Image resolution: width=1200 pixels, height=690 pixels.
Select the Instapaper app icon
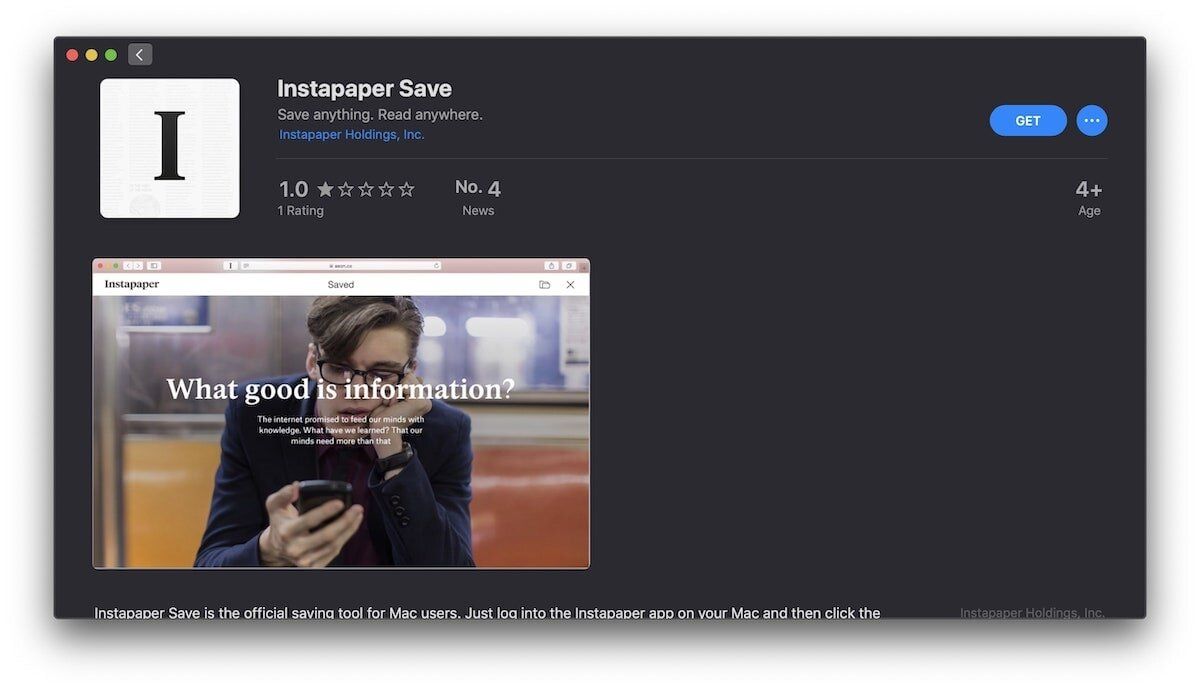click(x=169, y=148)
